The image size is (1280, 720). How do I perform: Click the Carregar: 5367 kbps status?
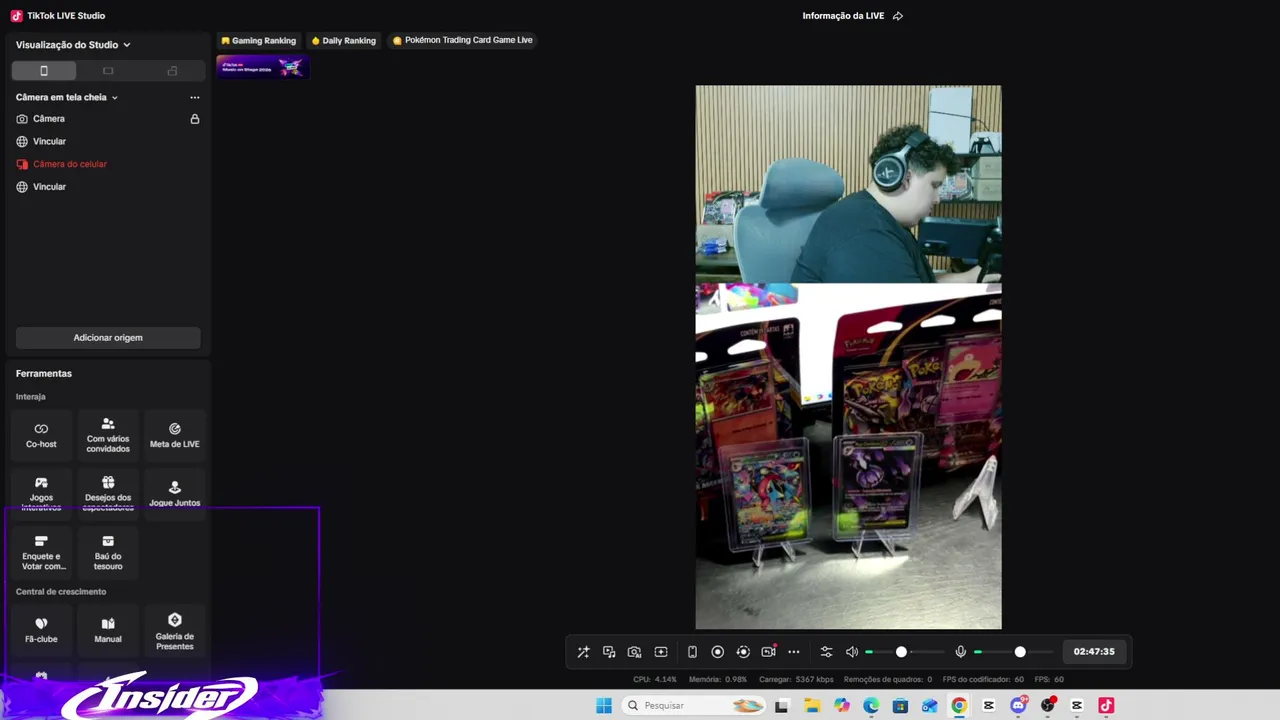click(x=796, y=680)
